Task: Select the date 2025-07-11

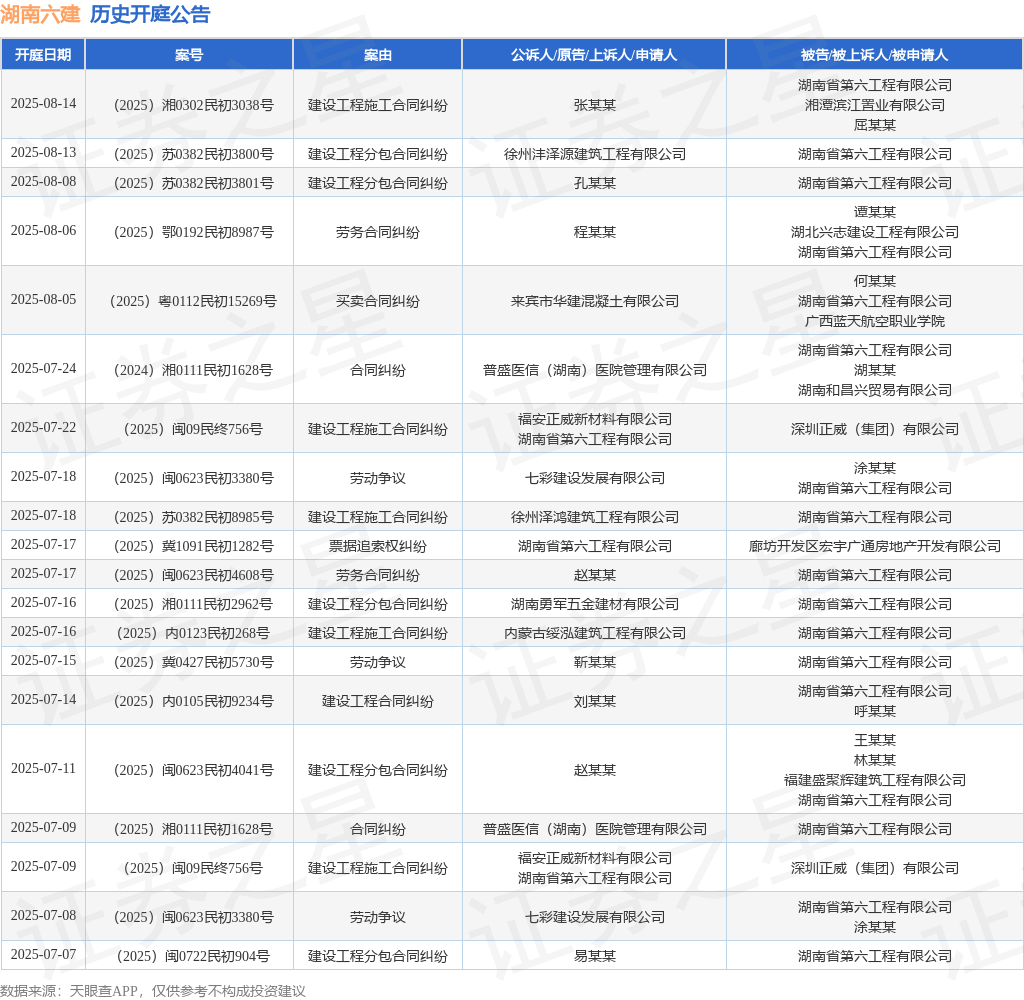Action: coord(43,769)
